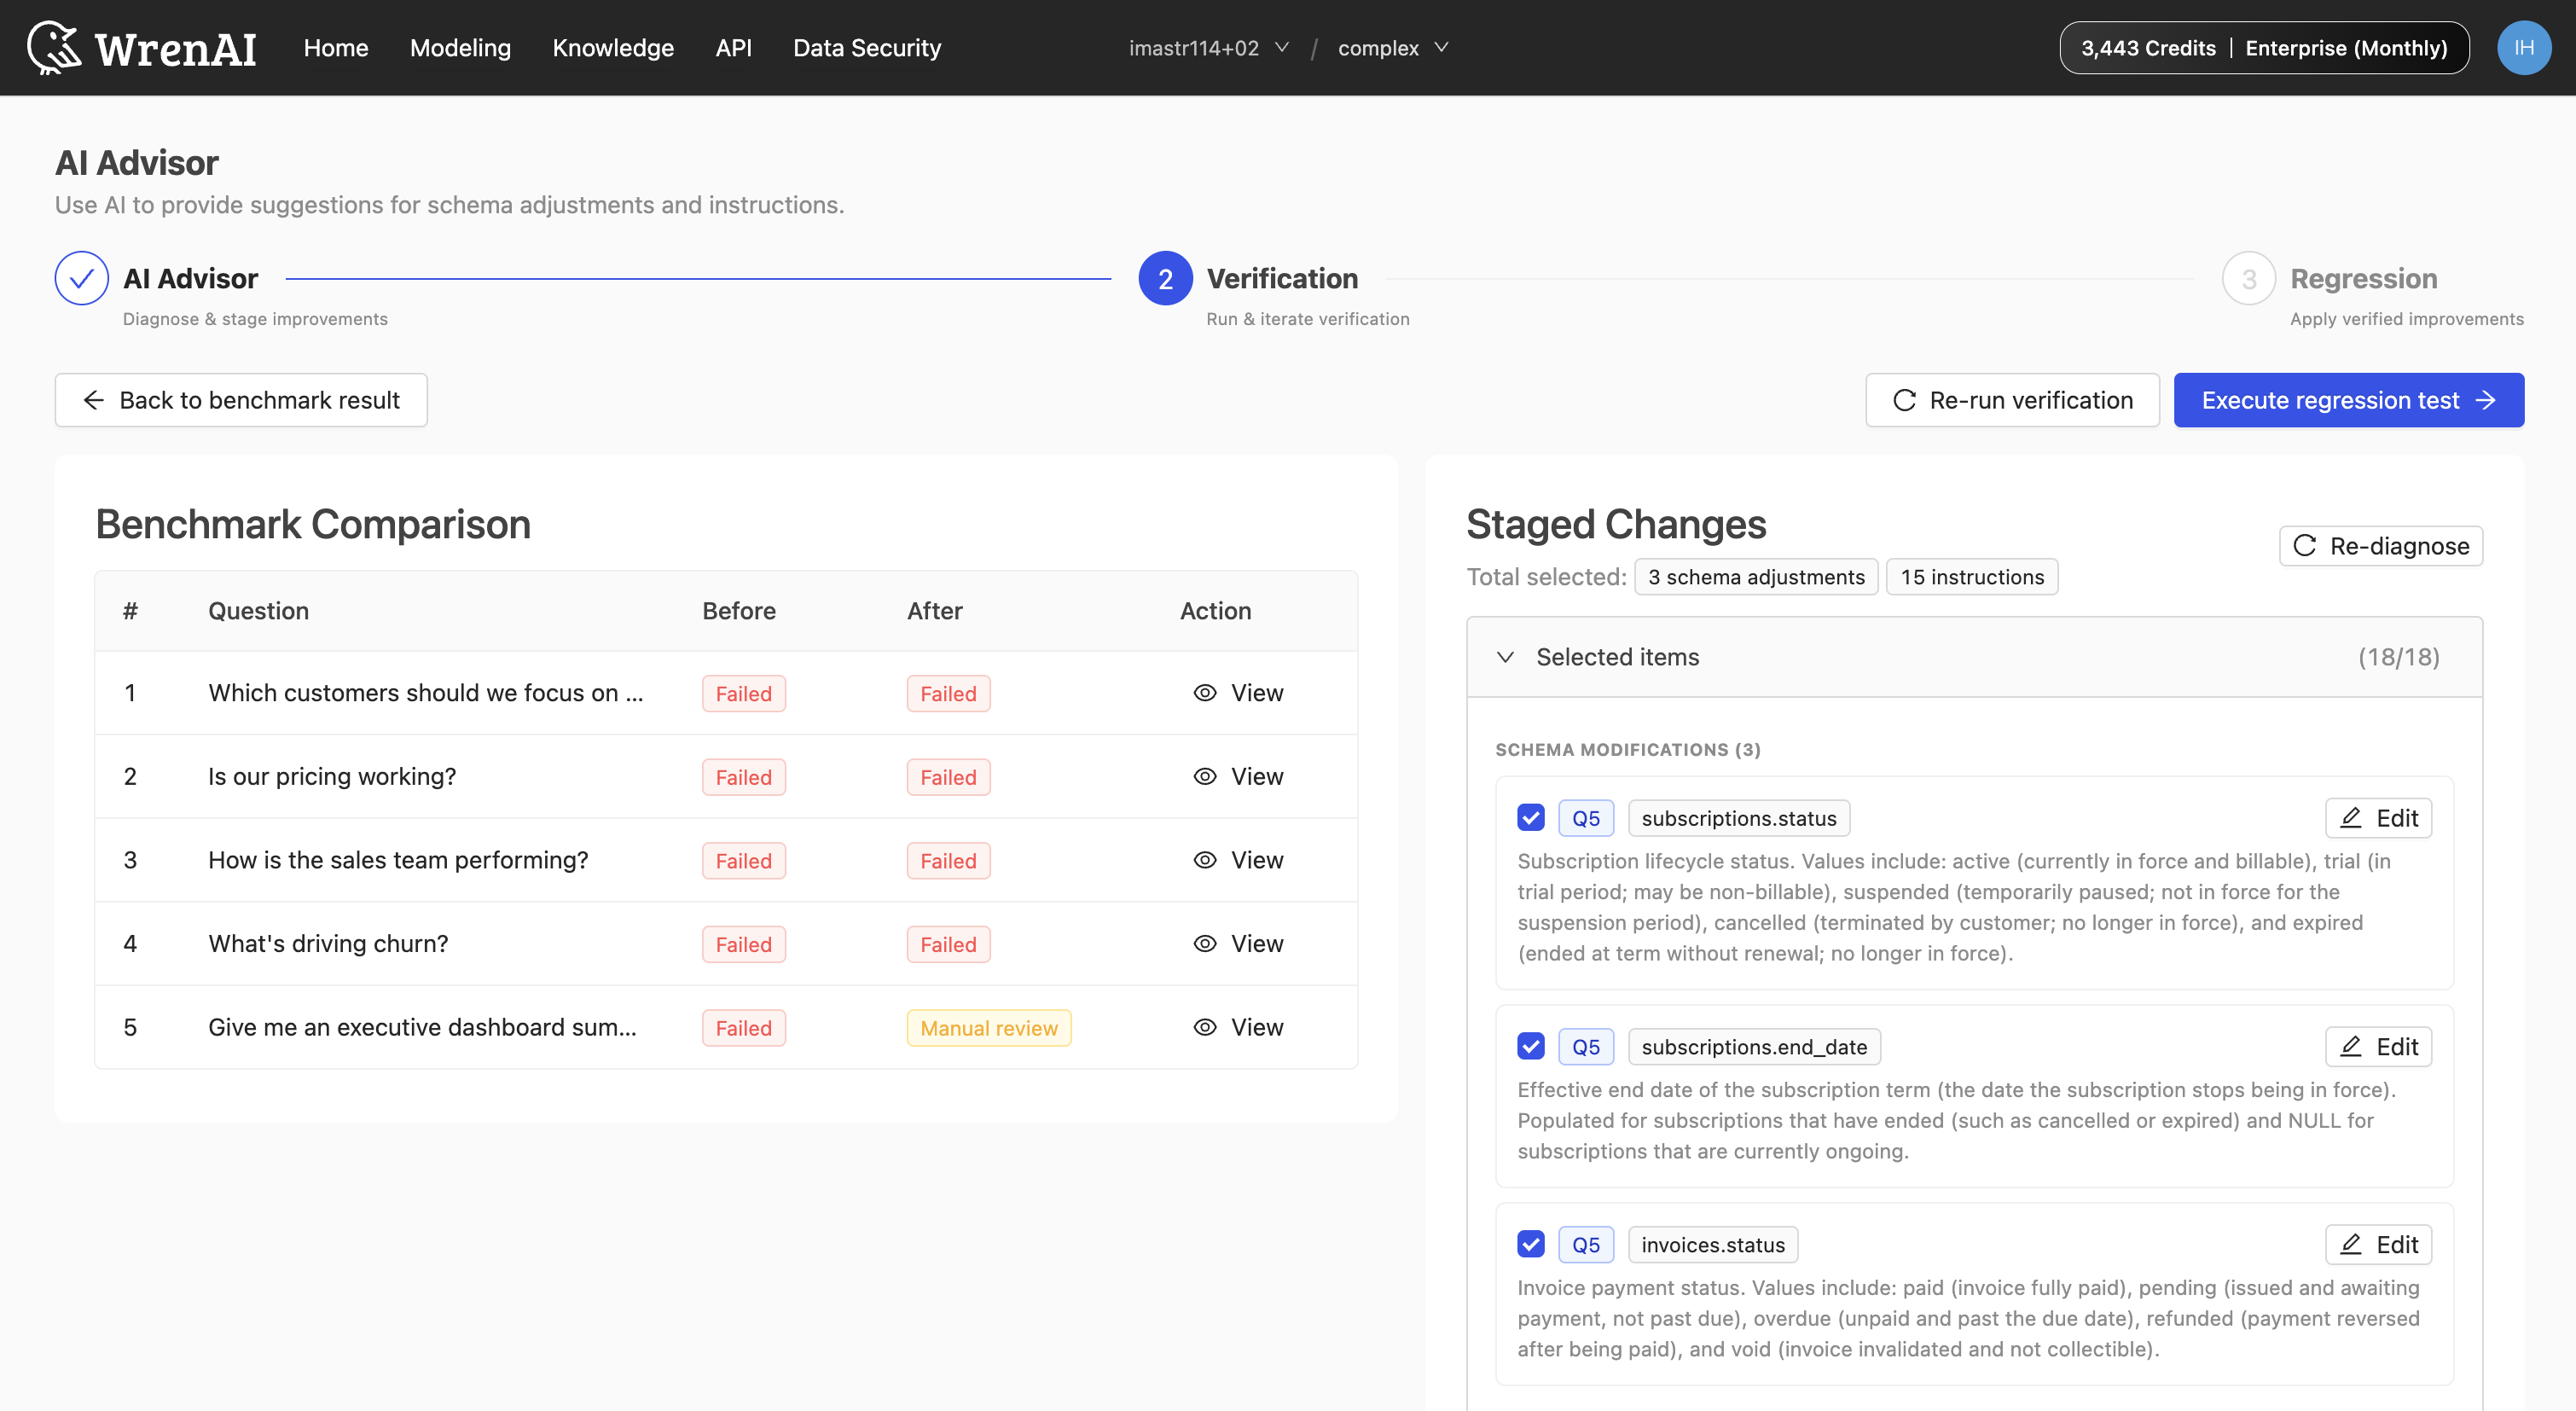
Task: Click the eye icon for question 1
Action: pos(1205,693)
